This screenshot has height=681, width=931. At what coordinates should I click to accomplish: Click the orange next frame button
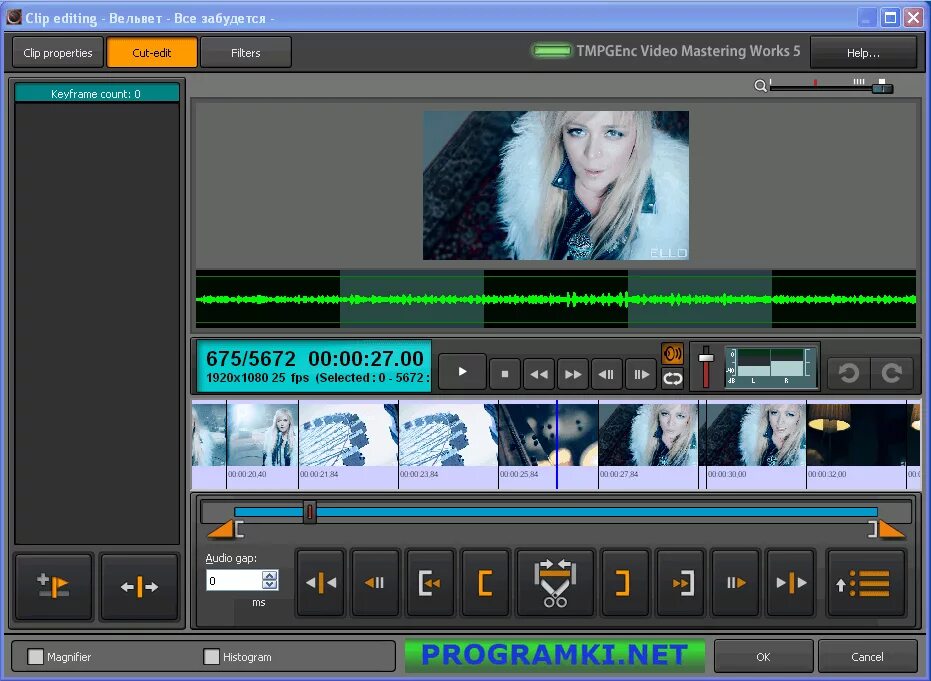coord(736,583)
